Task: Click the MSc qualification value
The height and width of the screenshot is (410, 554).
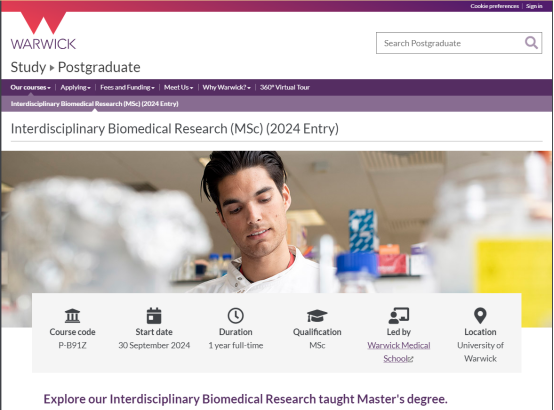Action: (x=317, y=345)
